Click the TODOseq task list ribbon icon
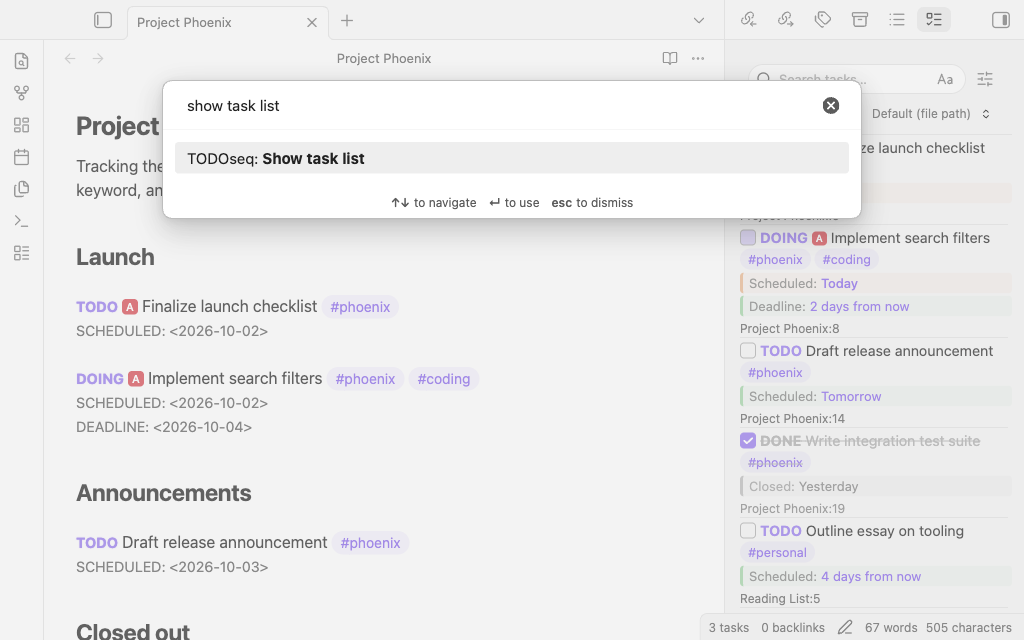The image size is (1024, 640). pyautogui.click(x=22, y=253)
